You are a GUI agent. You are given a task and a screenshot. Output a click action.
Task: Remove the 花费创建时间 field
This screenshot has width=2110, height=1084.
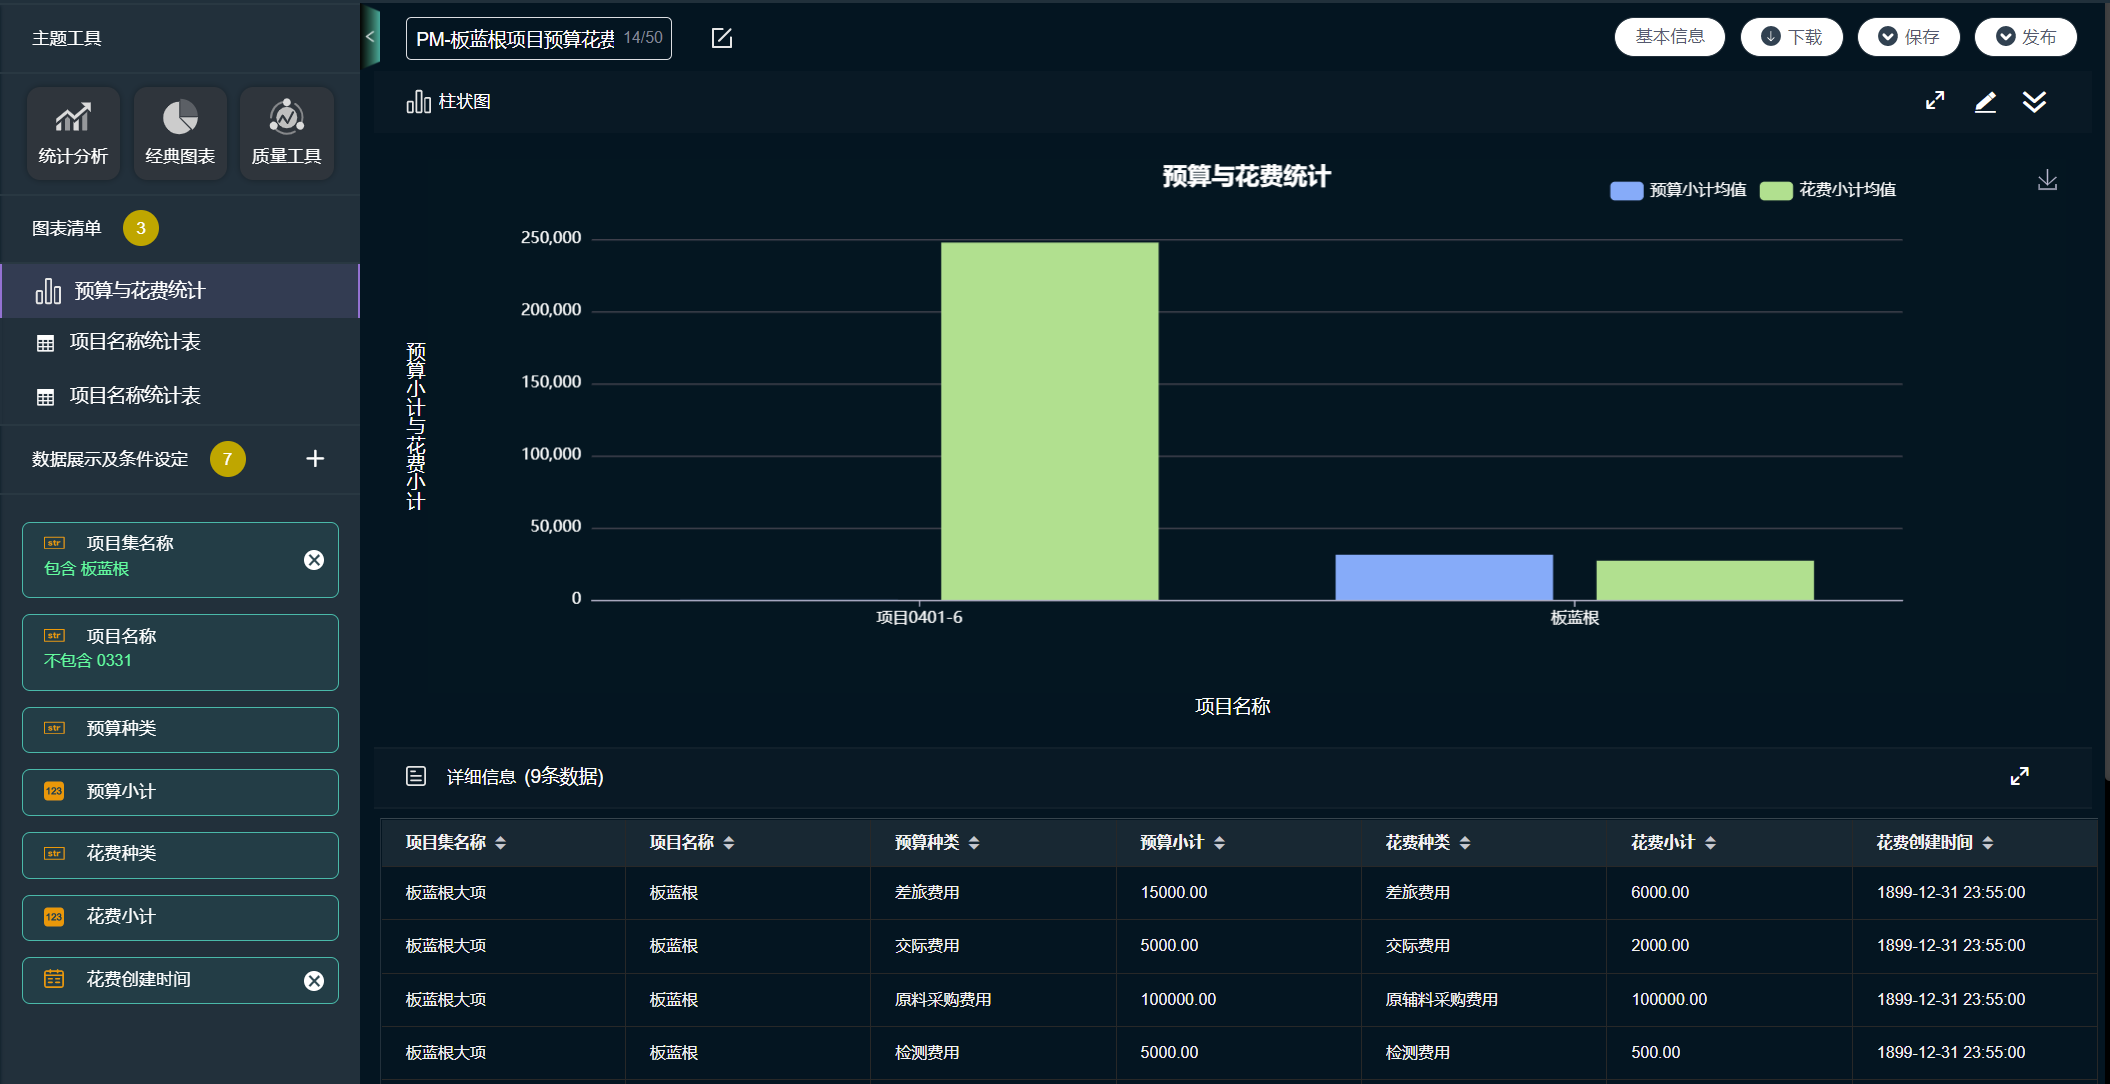(314, 981)
